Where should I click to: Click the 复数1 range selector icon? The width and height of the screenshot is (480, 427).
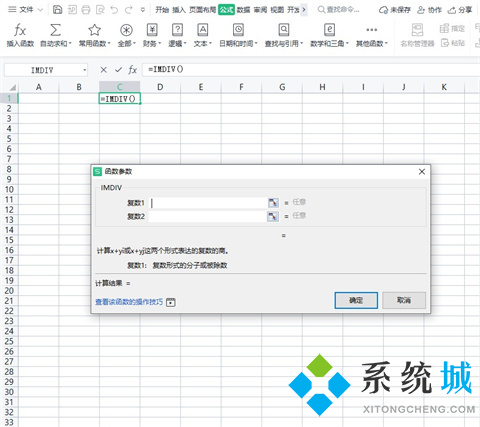point(273,203)
